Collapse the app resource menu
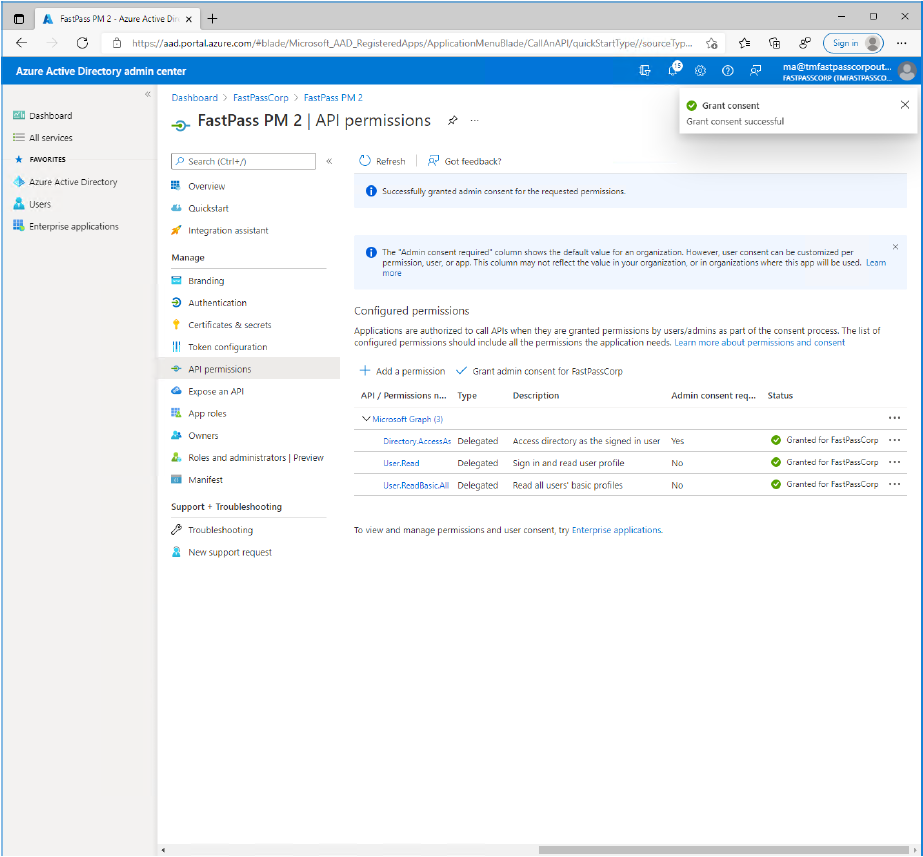Image resolution: width=923 pixels, height=857 pixels. (x=329, y=161)
